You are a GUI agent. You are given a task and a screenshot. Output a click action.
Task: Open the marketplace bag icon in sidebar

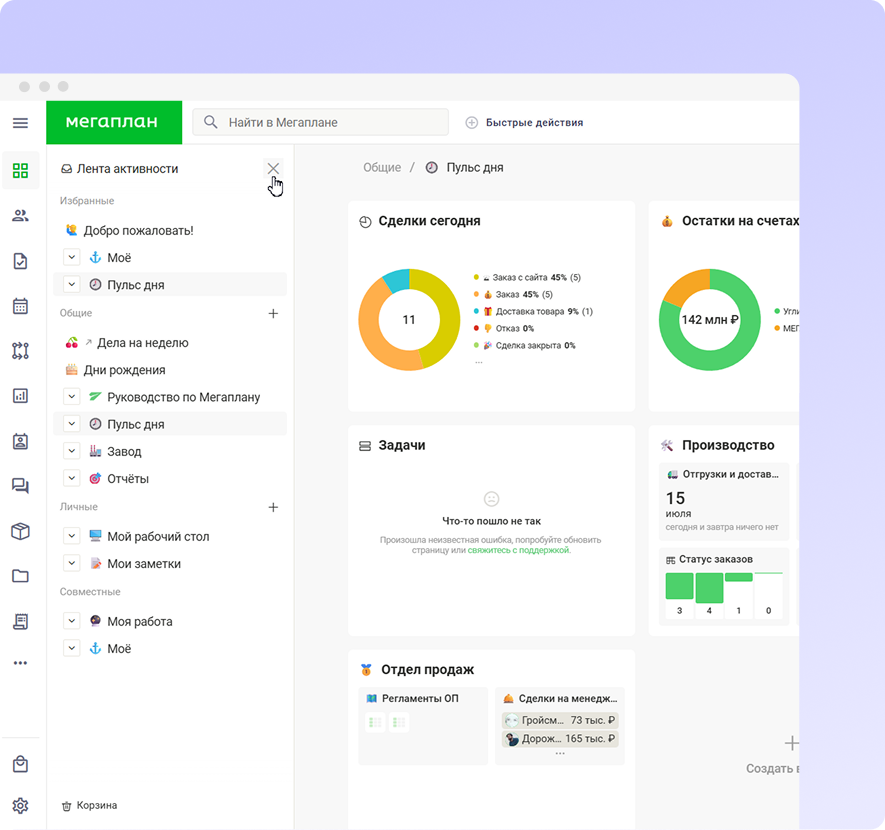pyautogui.click(x=20, y=764)
